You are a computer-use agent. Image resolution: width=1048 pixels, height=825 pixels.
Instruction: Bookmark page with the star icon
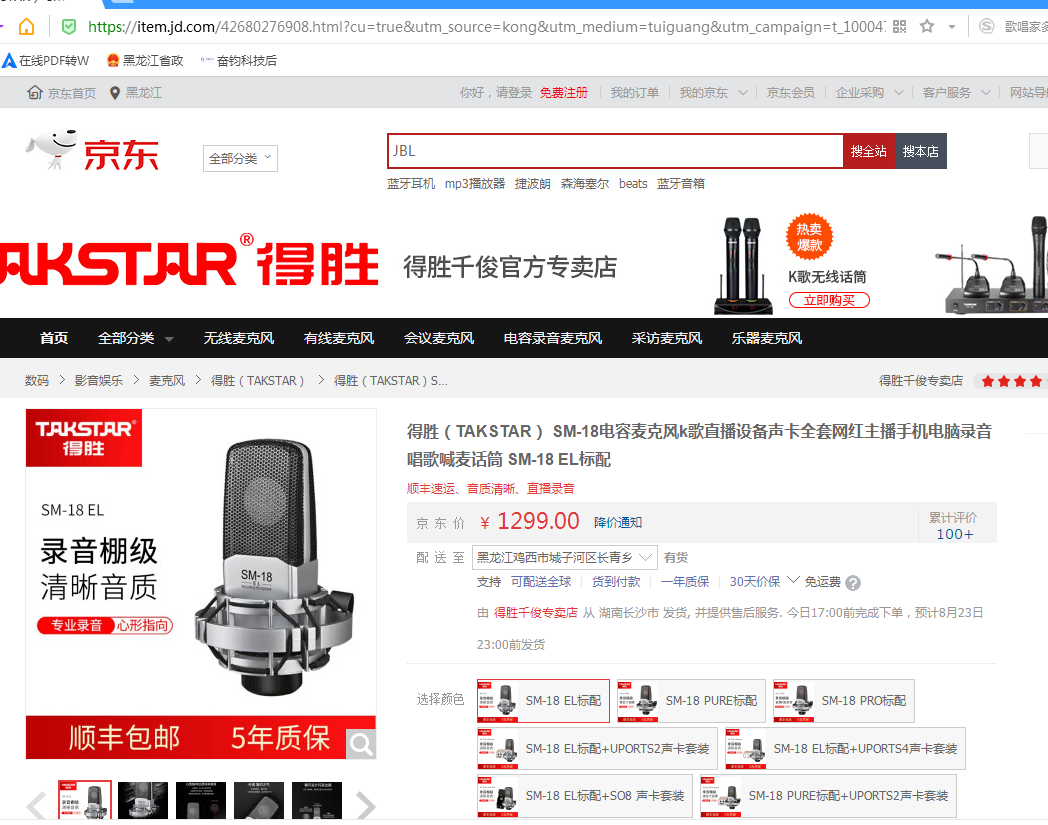click(927, 27)
